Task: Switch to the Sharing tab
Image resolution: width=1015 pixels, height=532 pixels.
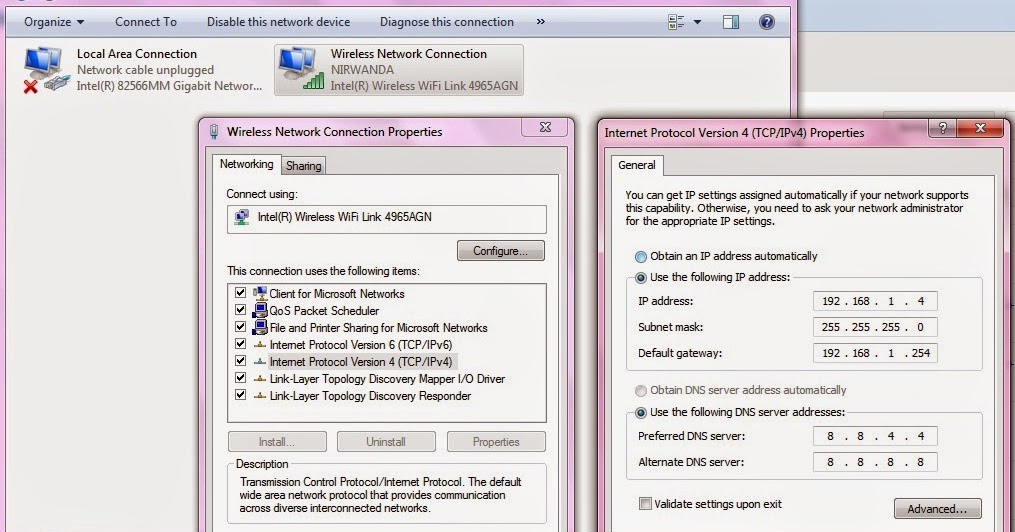Action: click(304, 166)
